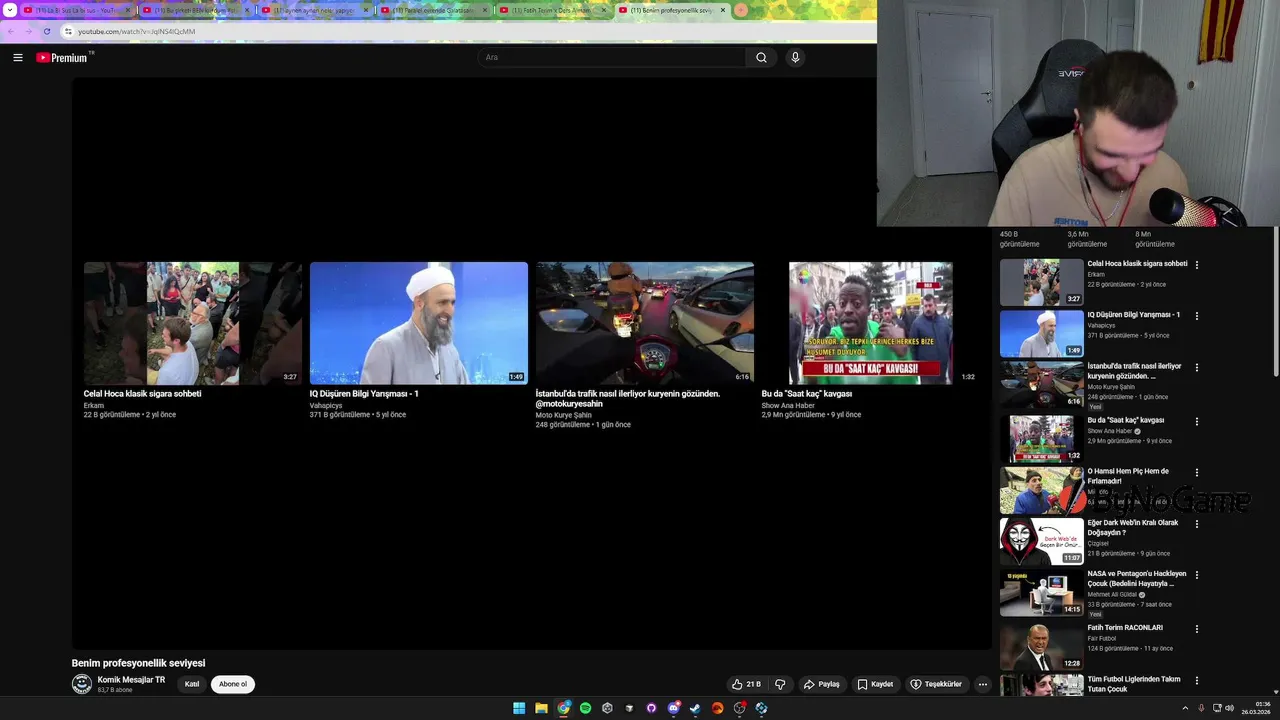Viewport: 1280px width, 720px height.
Task: Open options menu for sidebar 'Celal Hoca' video
Action: (x=1197, y=265)
